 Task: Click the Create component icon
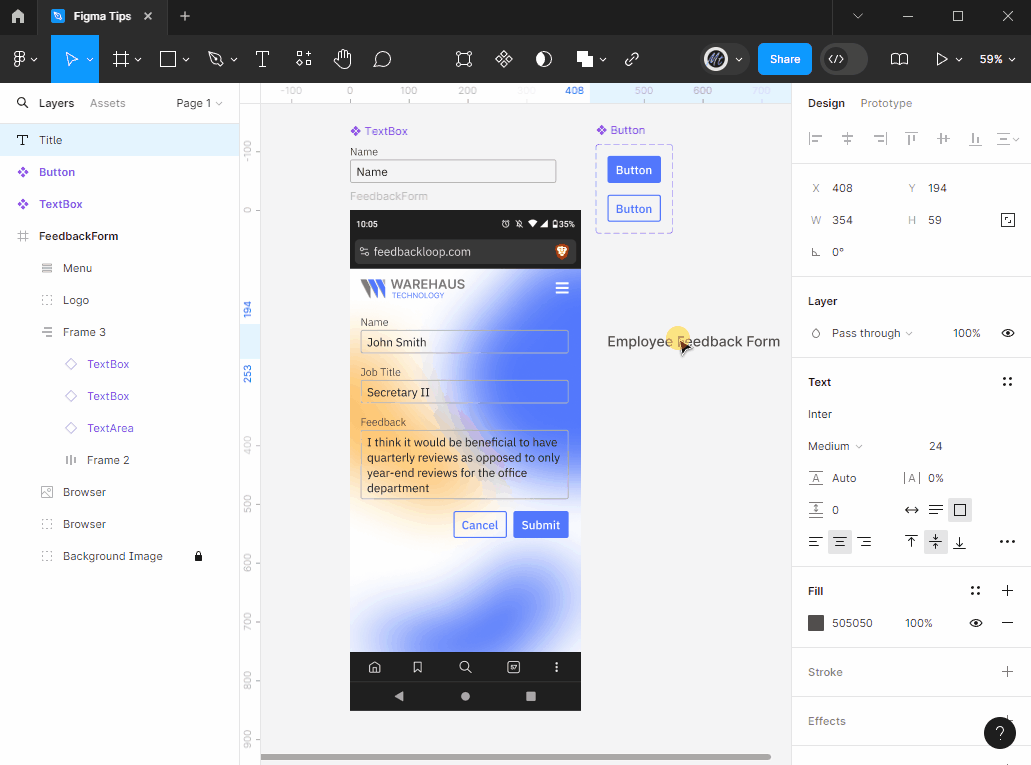[504, 59]
